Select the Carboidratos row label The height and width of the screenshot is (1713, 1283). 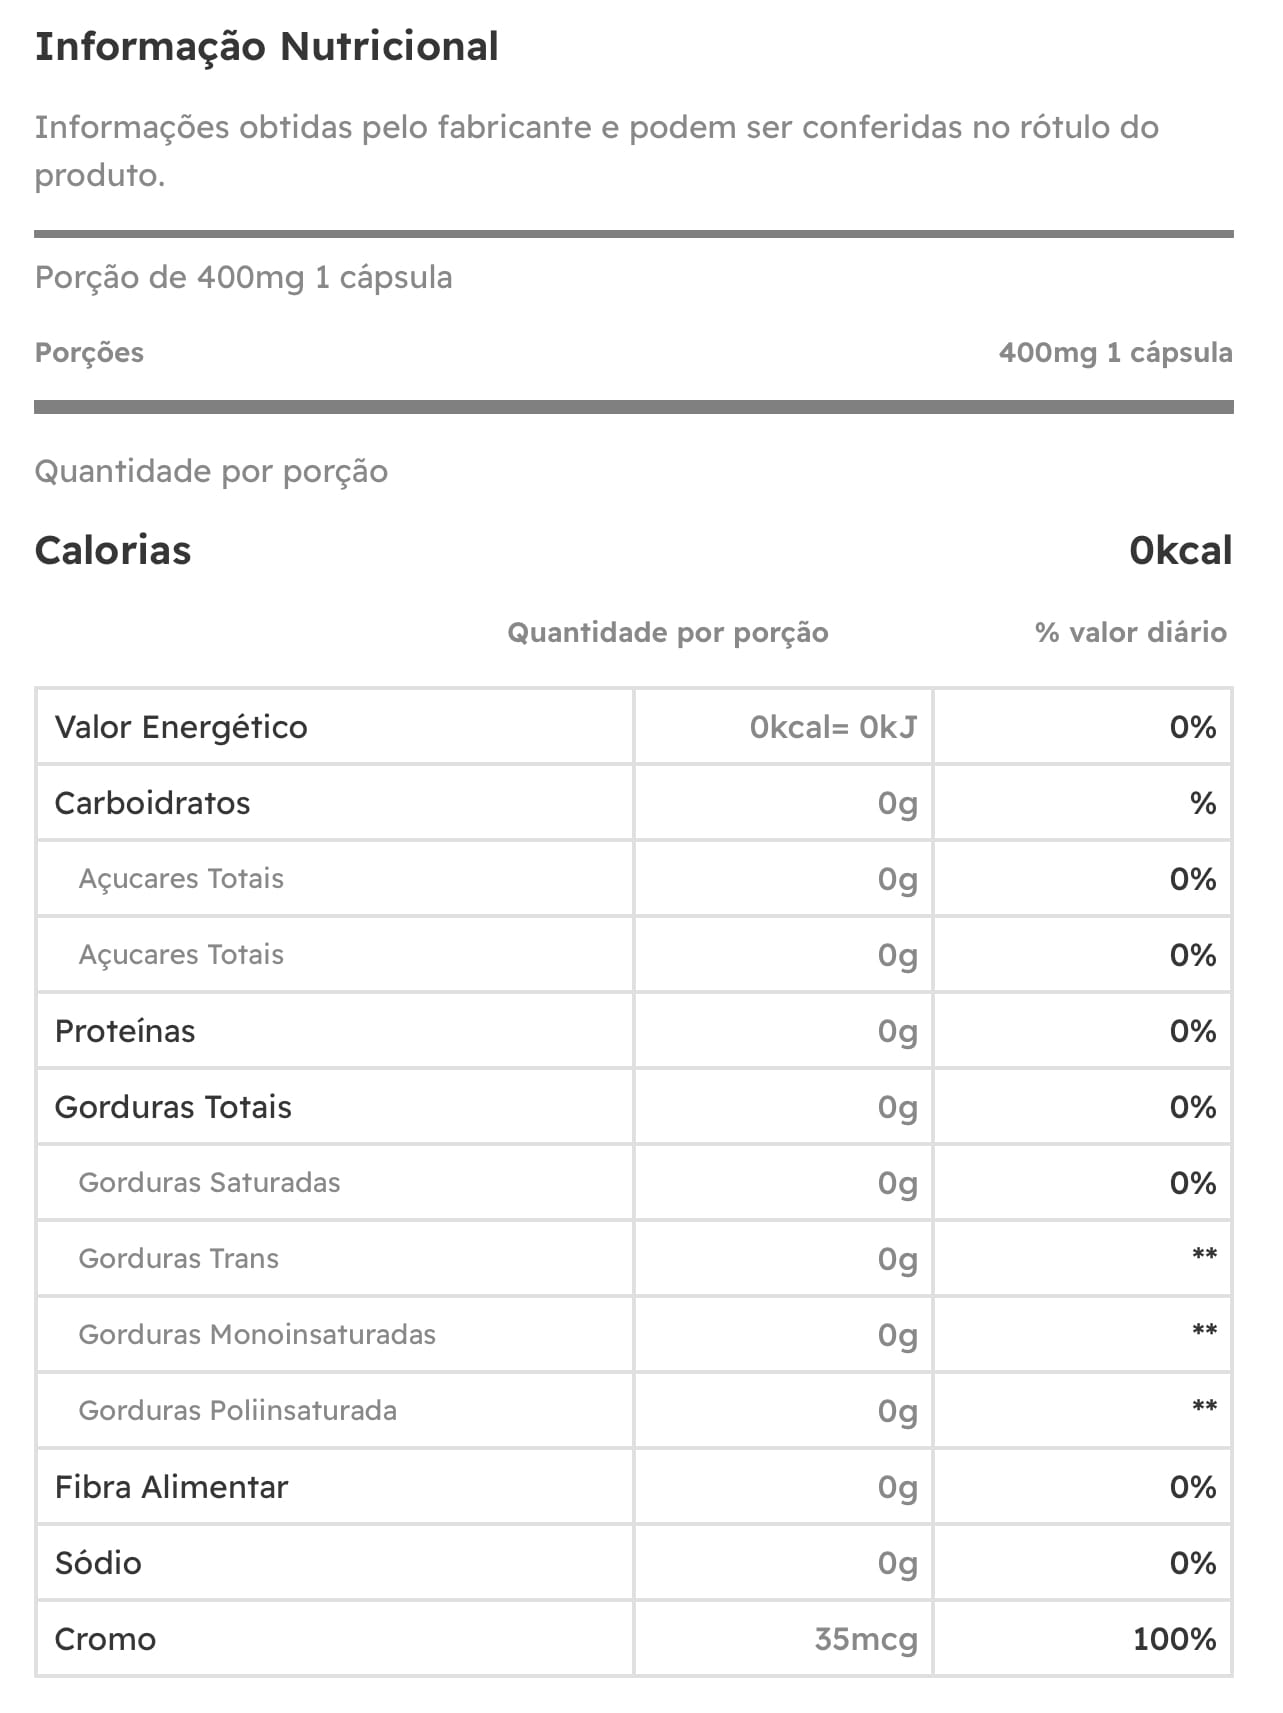152,803
